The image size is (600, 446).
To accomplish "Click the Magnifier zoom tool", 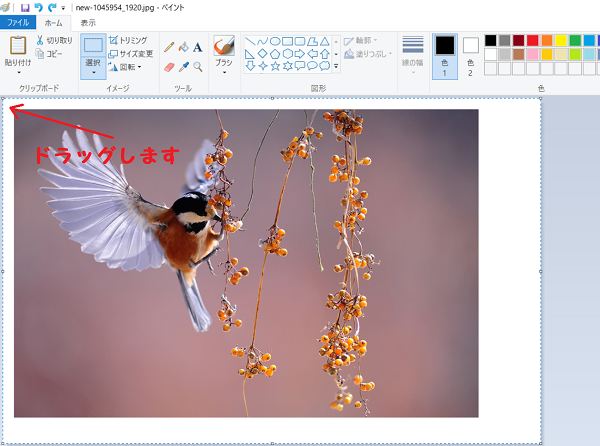I will point(197,67).
